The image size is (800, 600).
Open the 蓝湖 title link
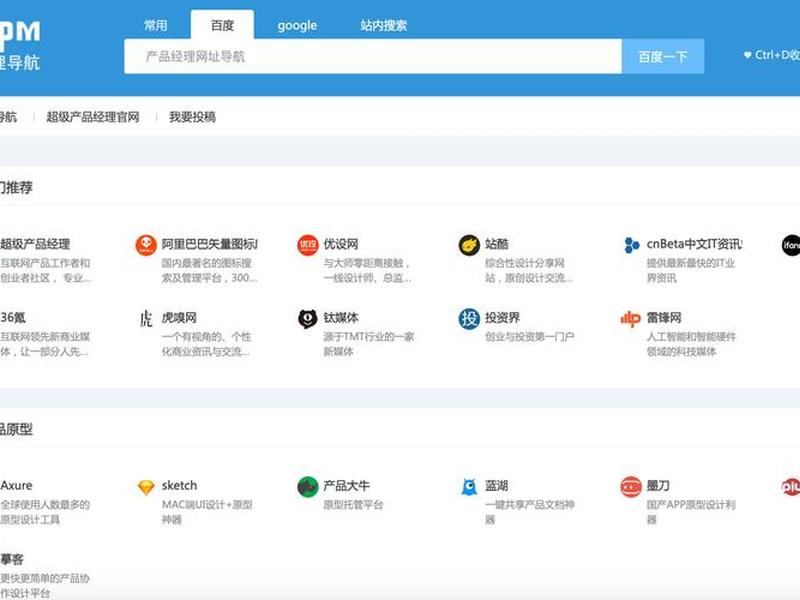(497, 485)
